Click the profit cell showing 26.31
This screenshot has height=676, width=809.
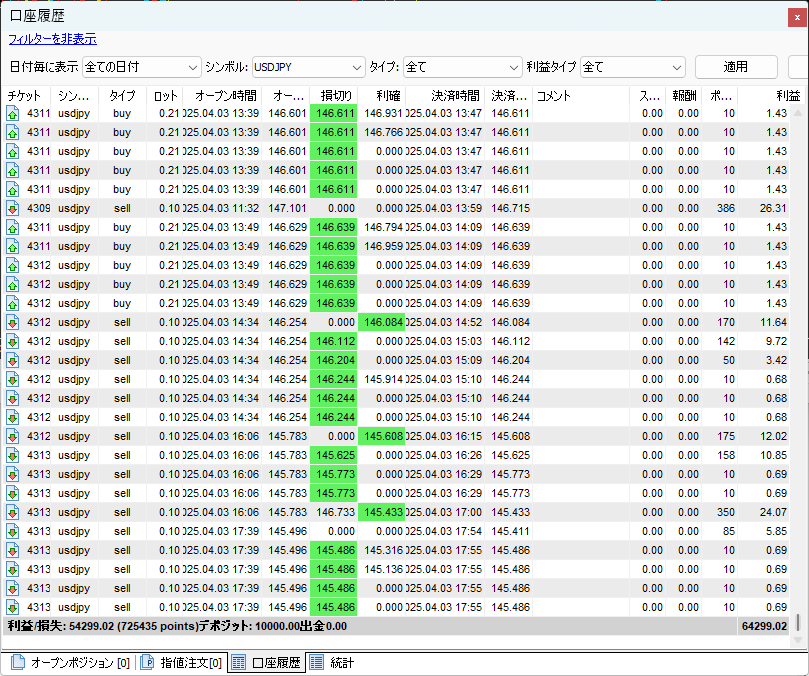[773, 208]
